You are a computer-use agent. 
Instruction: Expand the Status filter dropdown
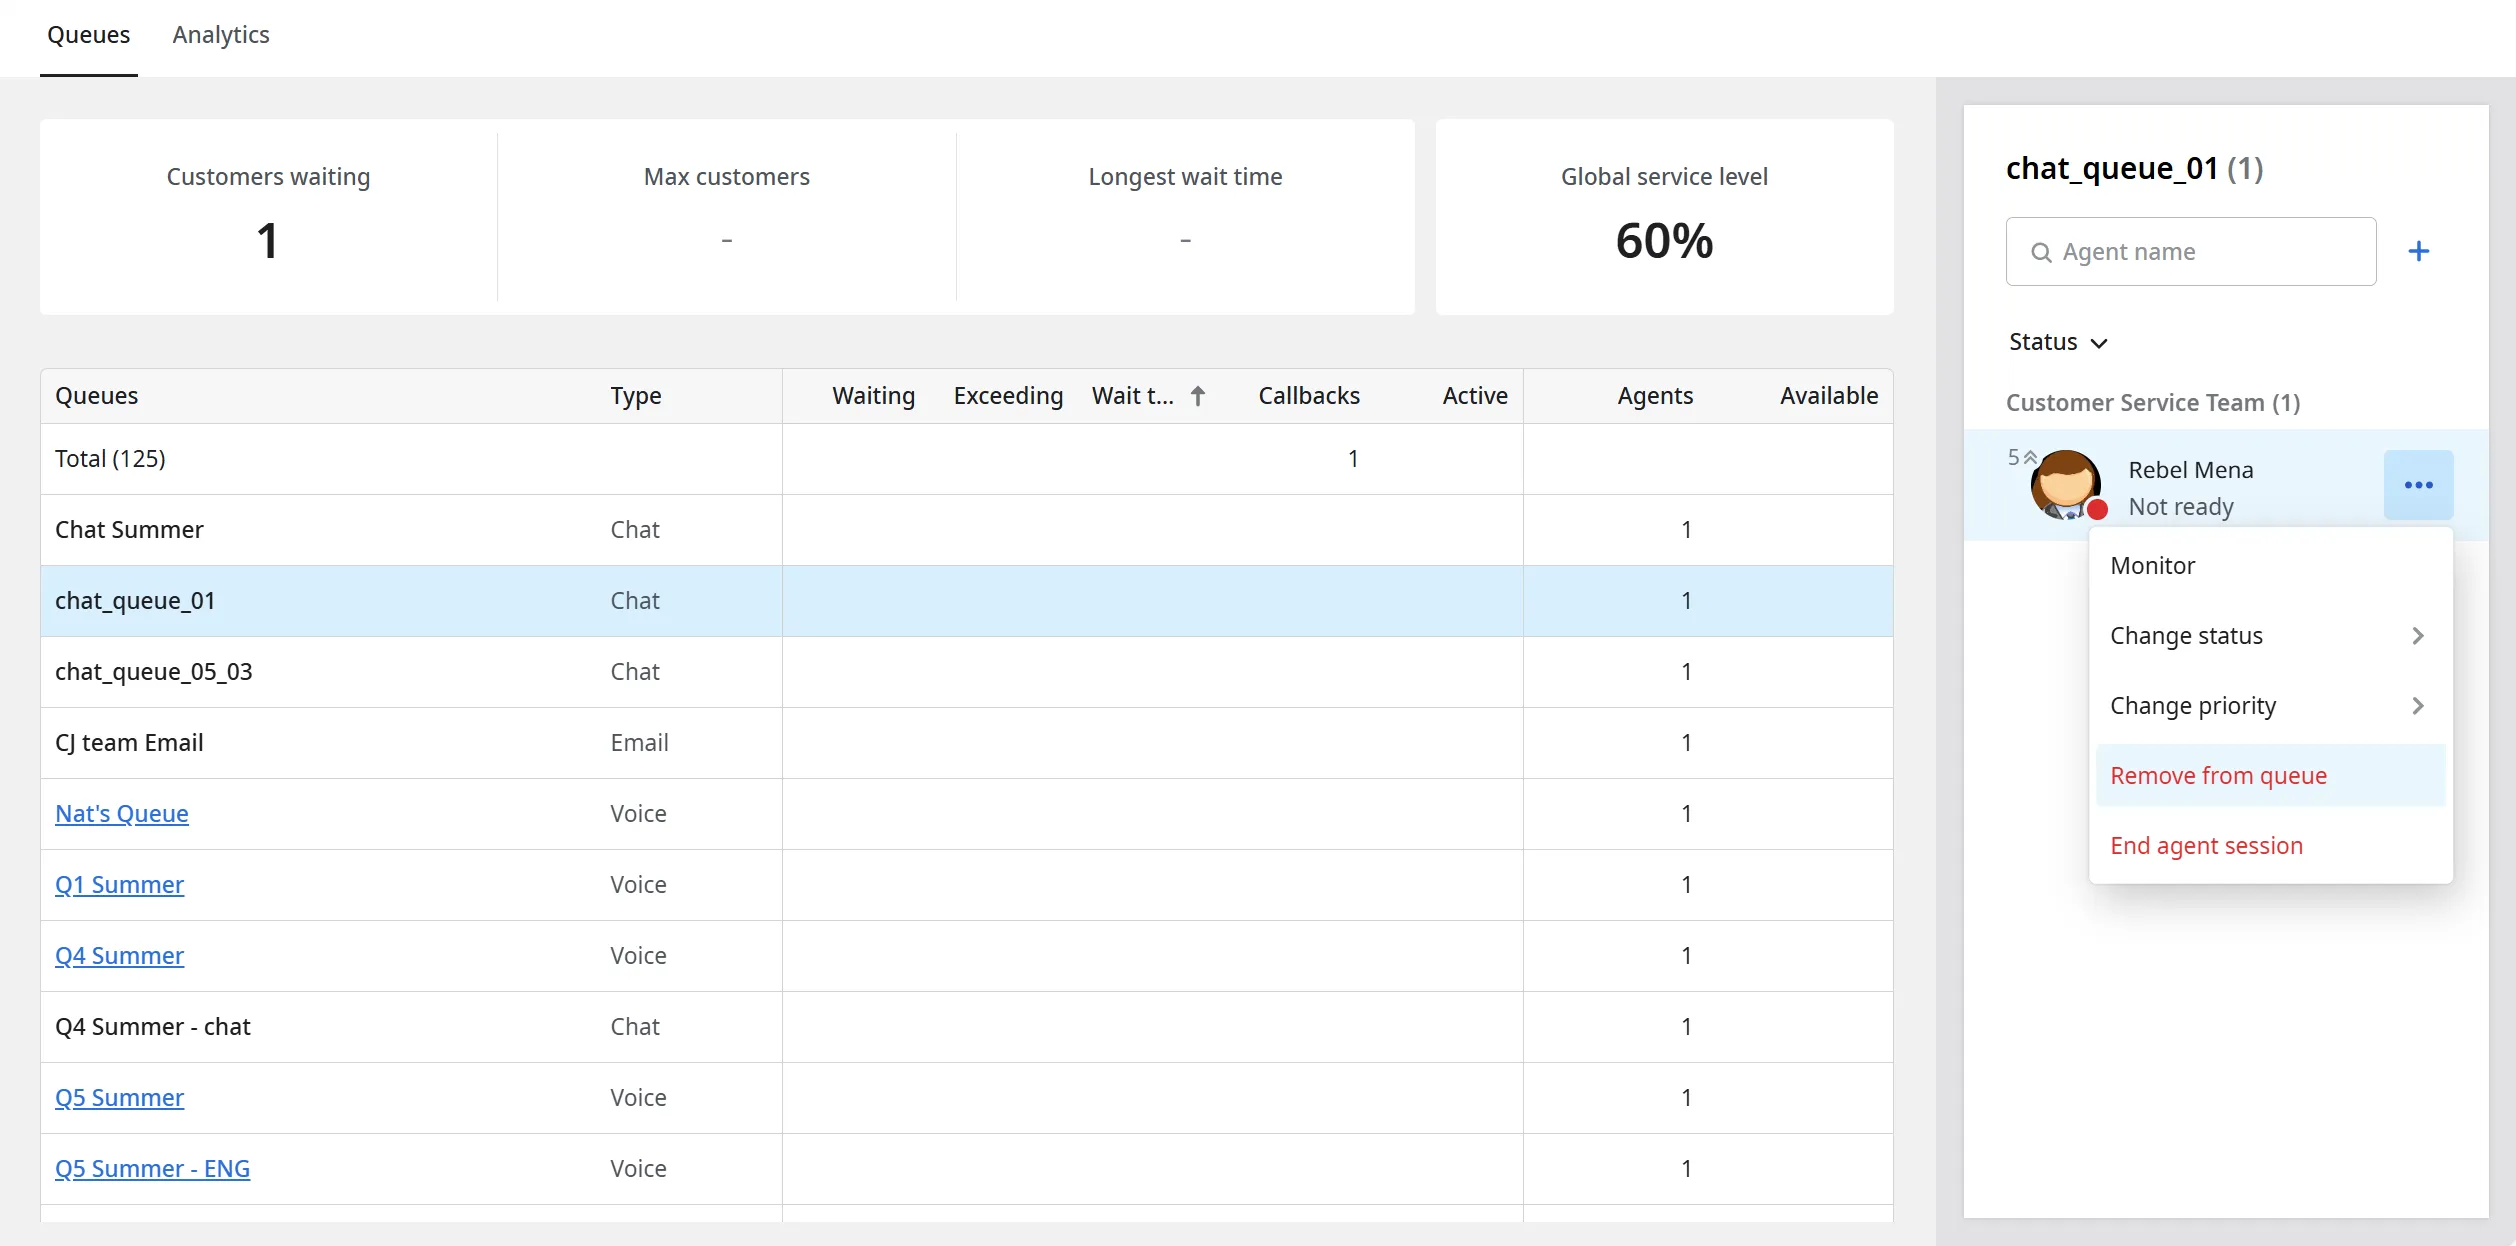point(2058,342)
